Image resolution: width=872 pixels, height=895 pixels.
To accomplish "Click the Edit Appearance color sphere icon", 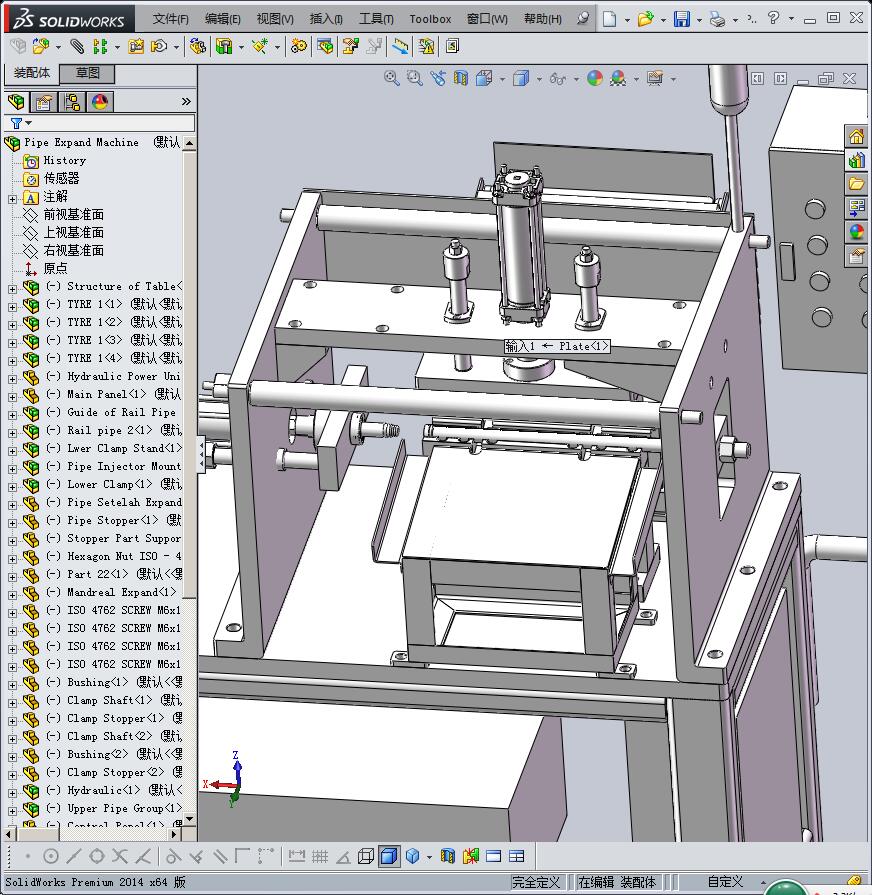I will click(595, 78).
